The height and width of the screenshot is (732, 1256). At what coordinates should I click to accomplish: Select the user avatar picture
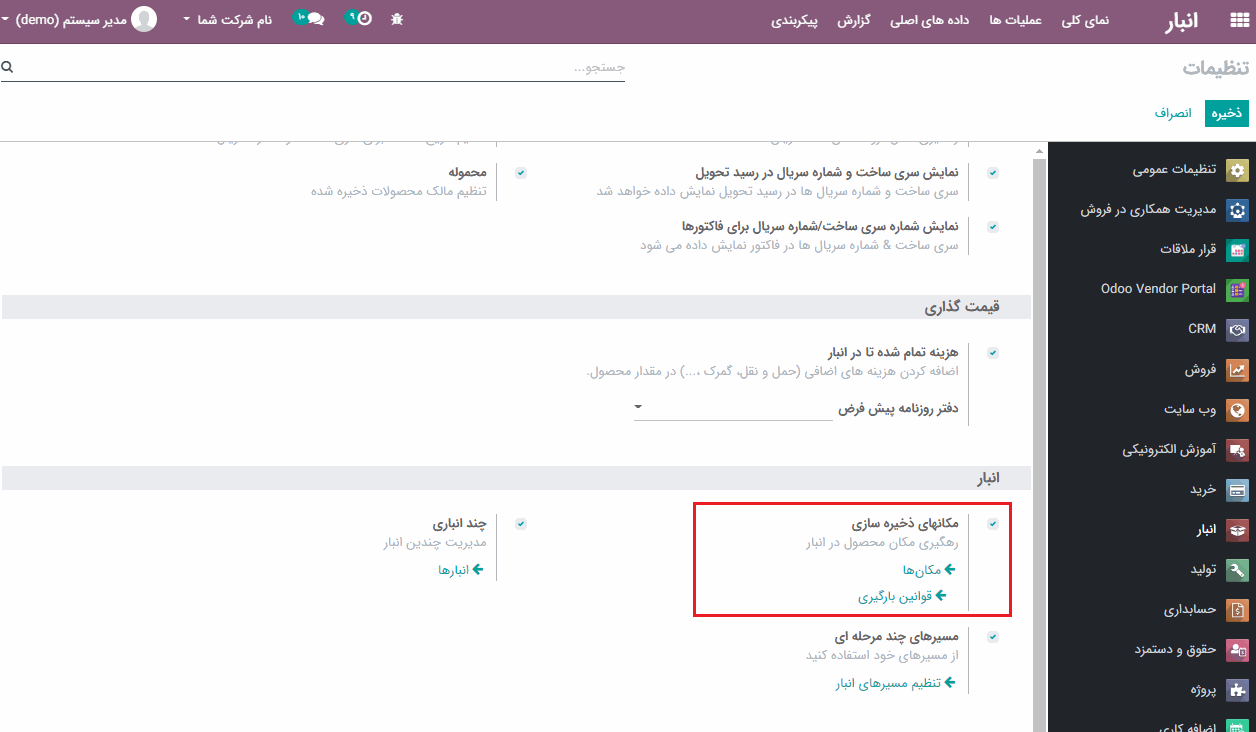click(x=145, y=19)
